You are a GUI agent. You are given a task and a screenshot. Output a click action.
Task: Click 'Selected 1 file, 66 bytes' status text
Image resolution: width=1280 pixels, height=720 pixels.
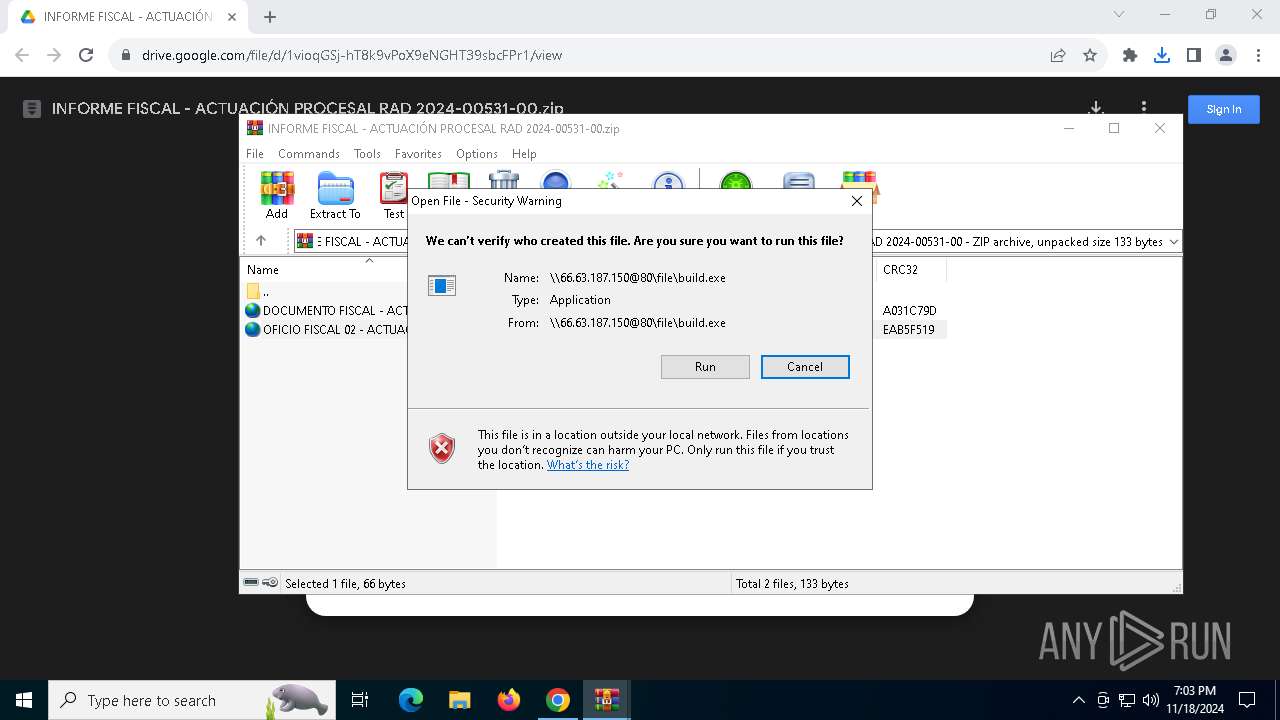(345, 584)
